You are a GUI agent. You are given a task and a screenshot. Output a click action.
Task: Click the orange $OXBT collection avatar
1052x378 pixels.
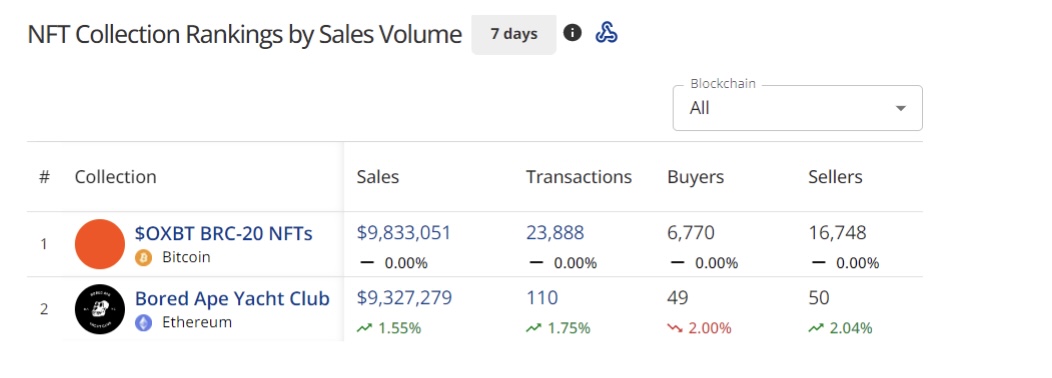click(x=99, y=244)
